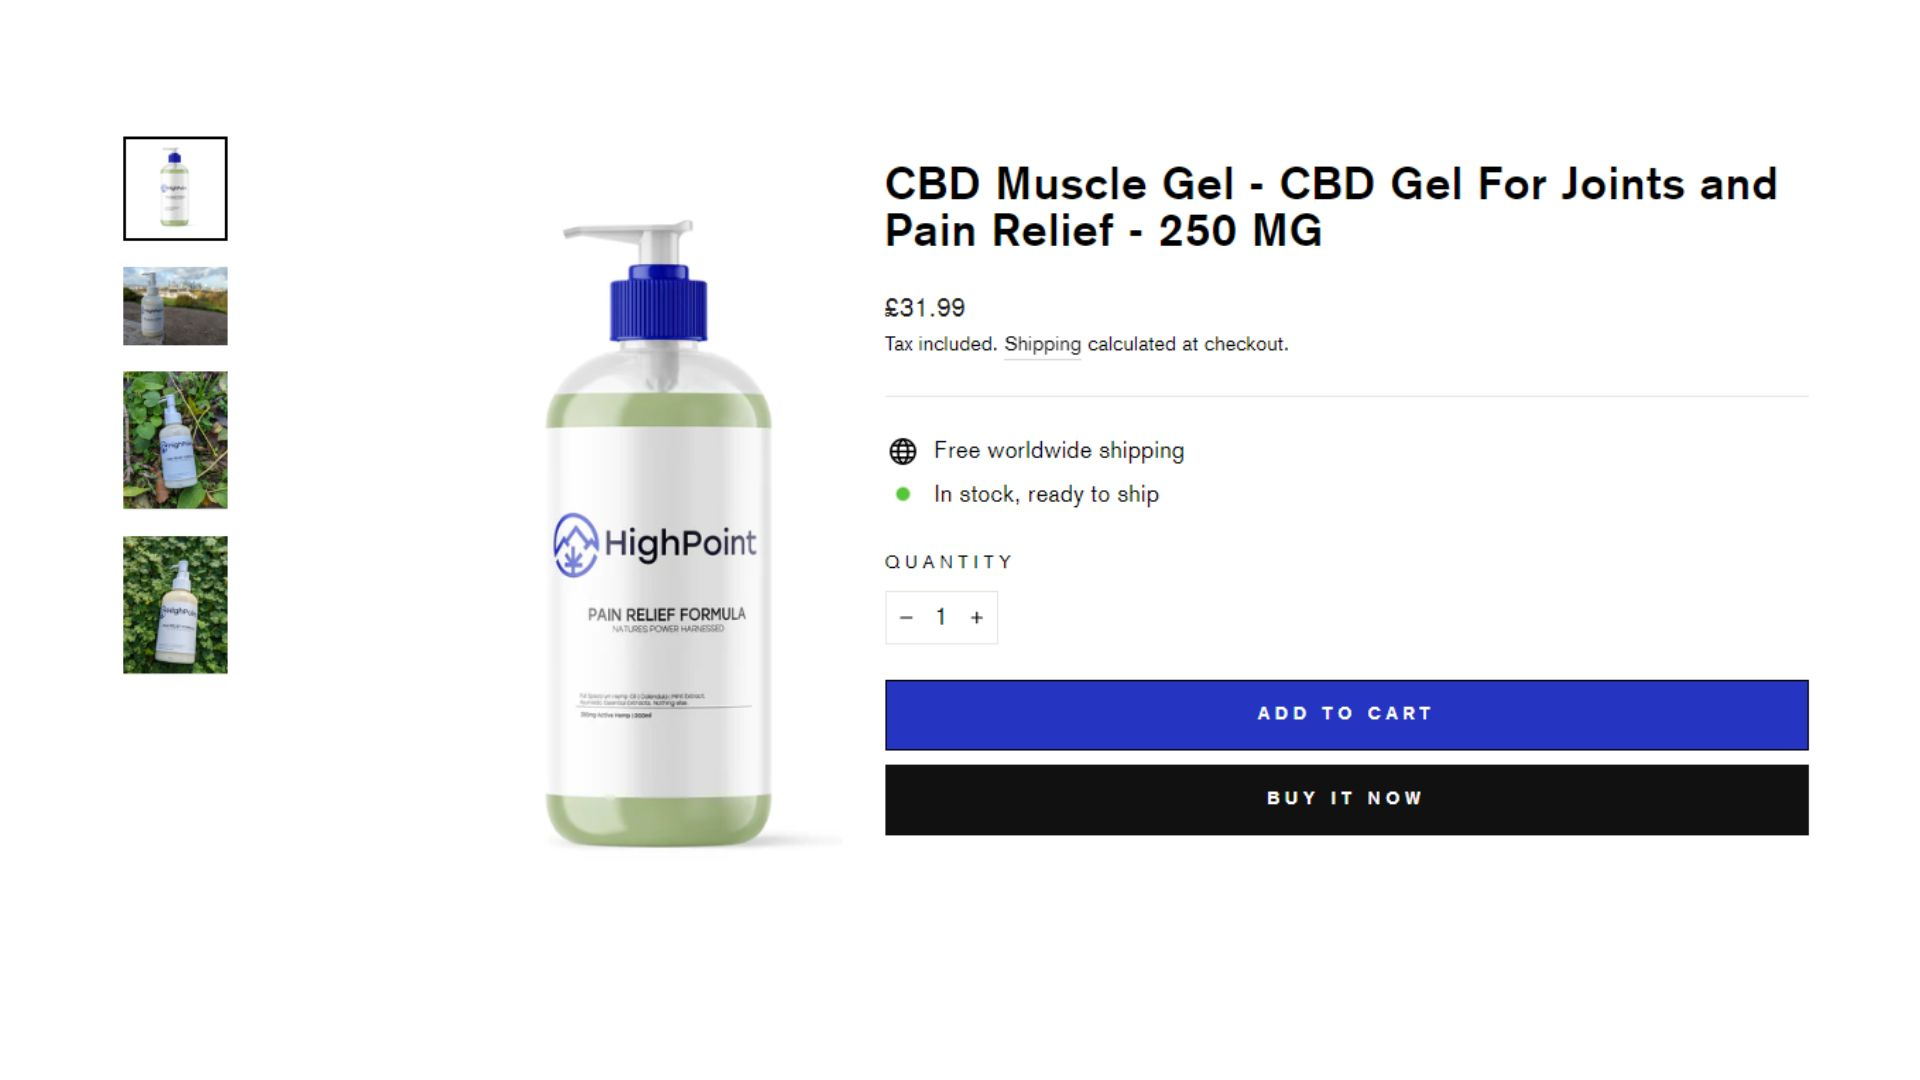Click the quantity number field

[x=941, y=617]
